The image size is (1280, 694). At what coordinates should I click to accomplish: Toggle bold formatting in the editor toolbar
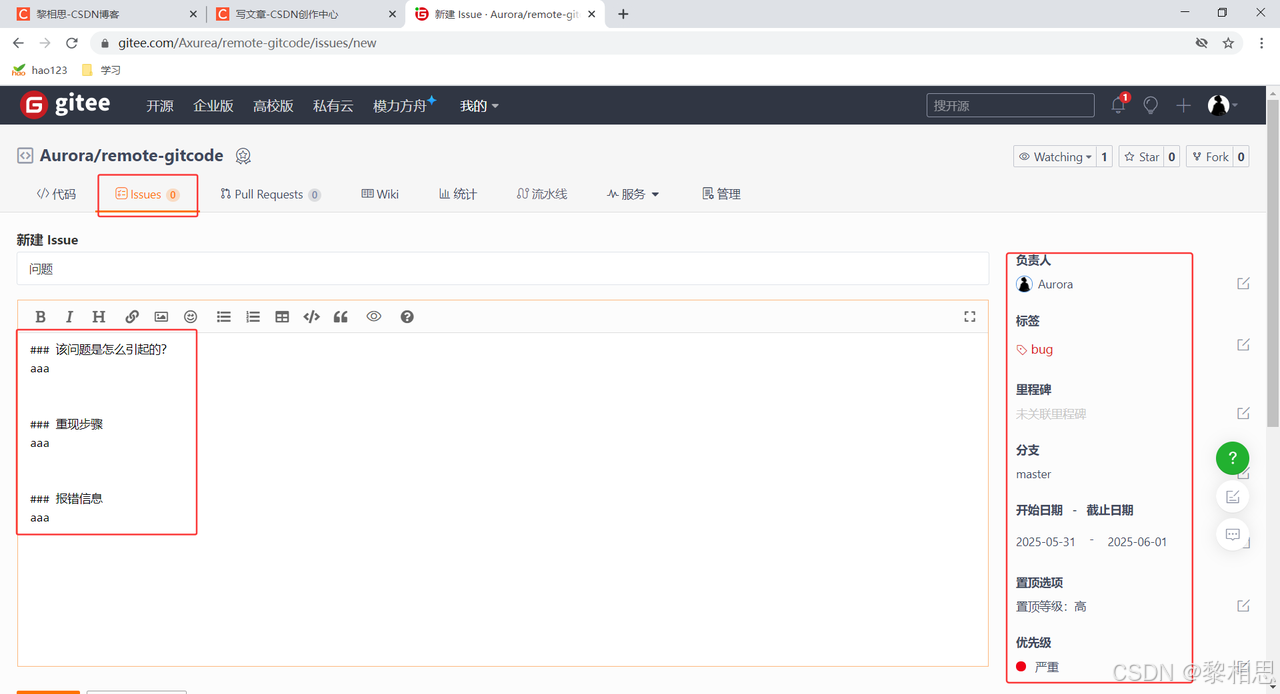[40, 317]
